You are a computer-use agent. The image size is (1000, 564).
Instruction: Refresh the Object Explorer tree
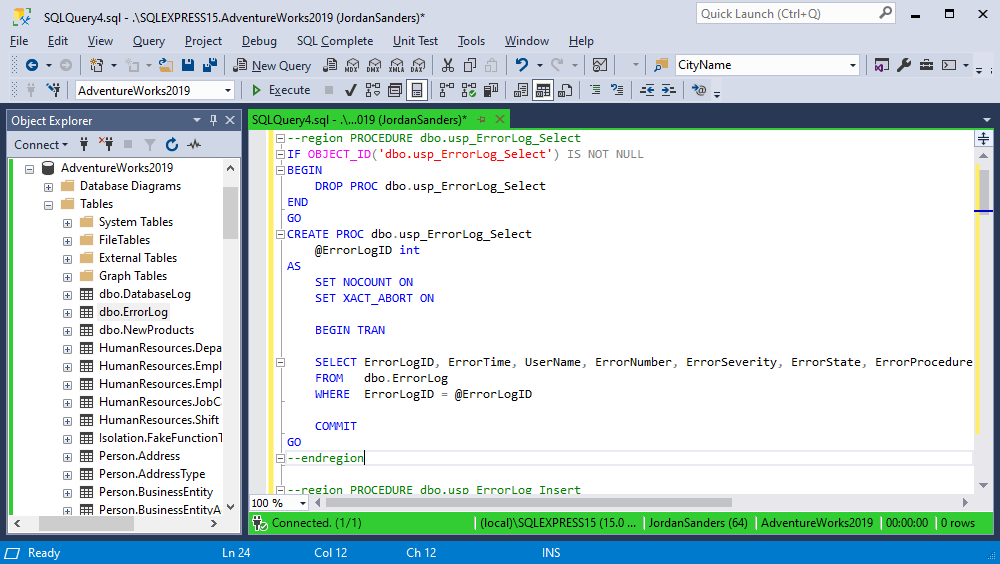coord(172,145)
